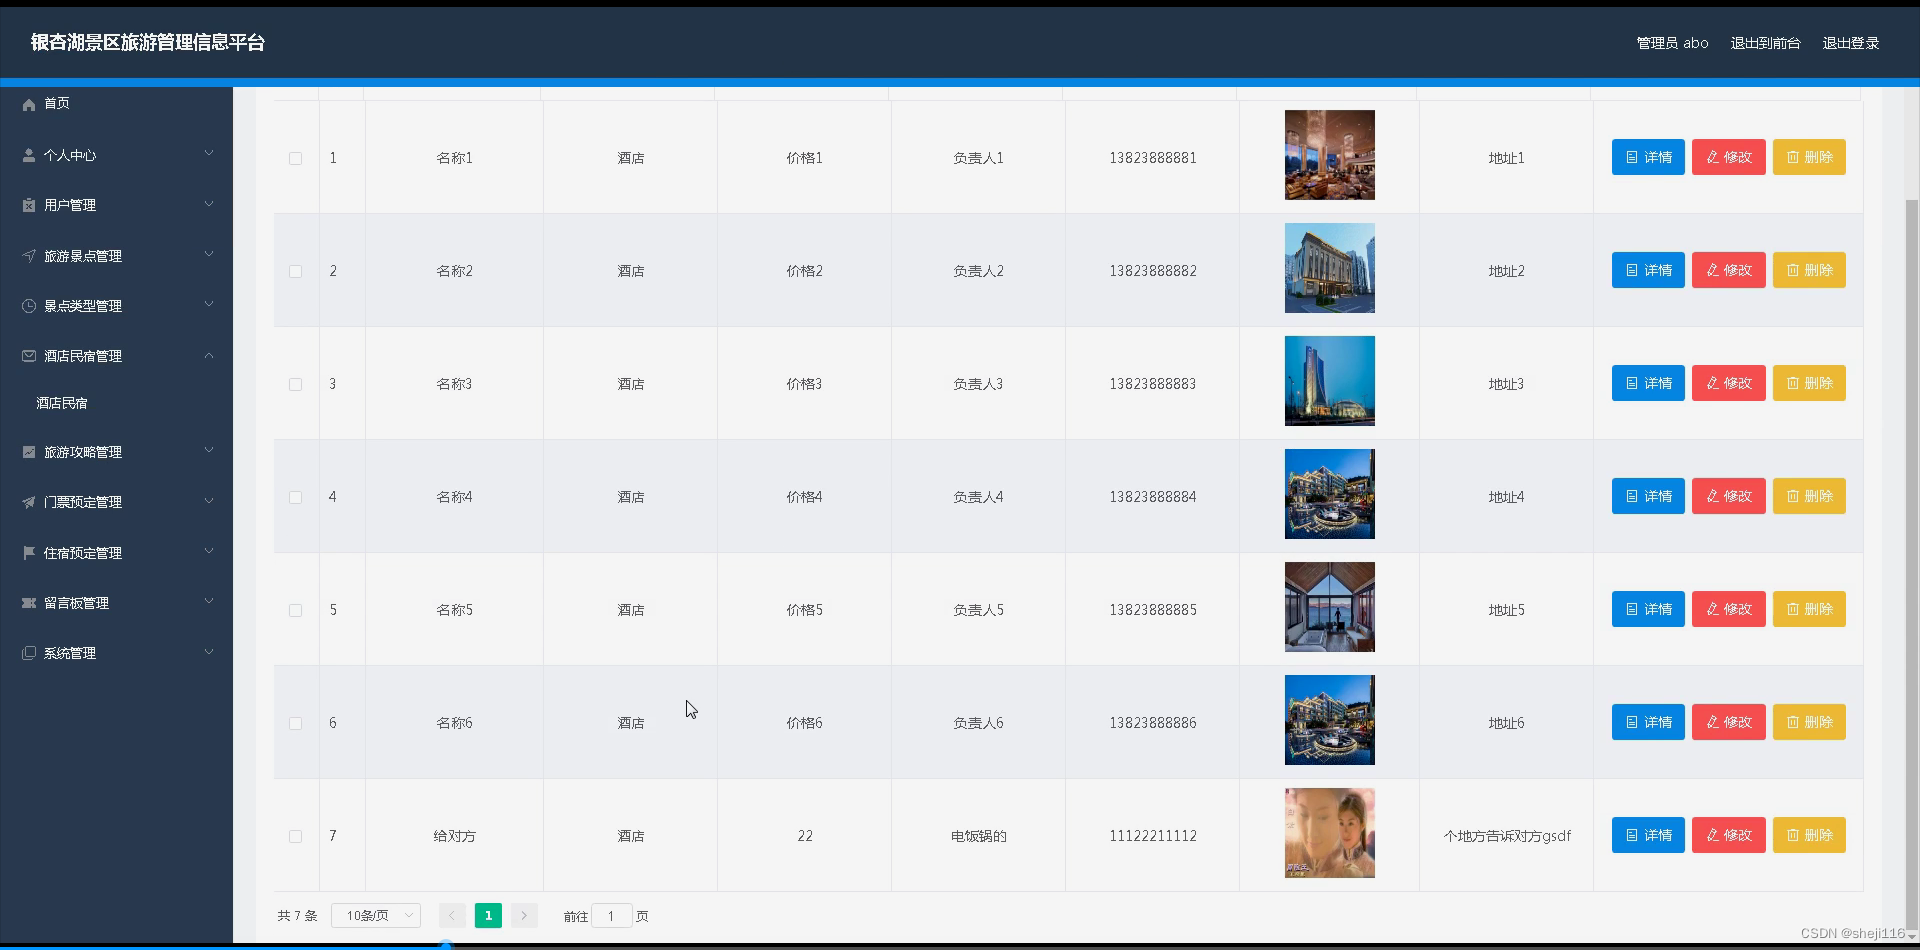Open 用户管理 user management icon

tap(28, 205)
